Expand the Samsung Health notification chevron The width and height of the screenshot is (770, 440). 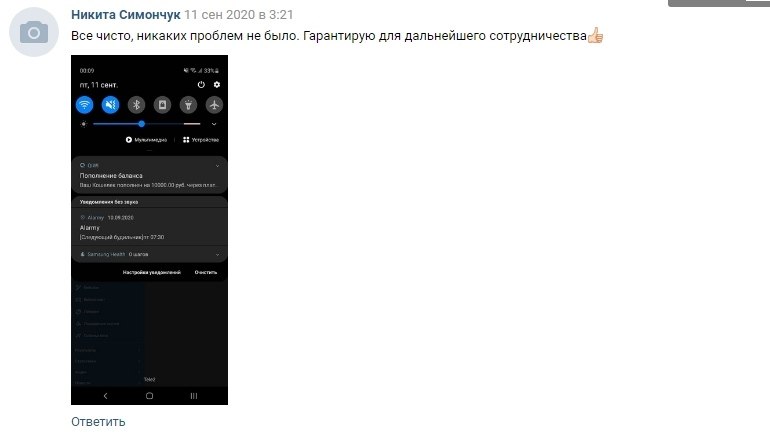click(218, 255)
